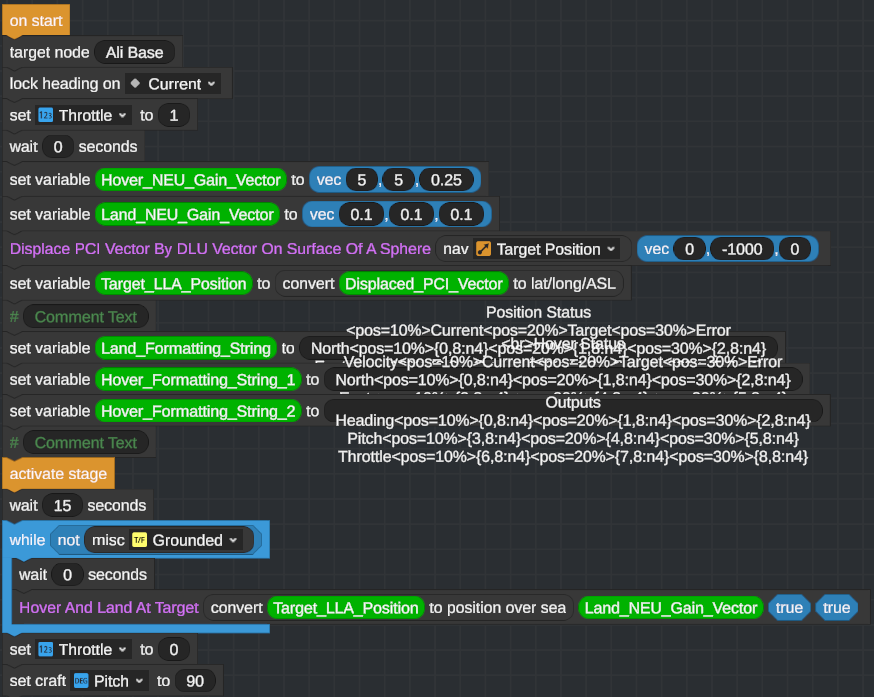Select the Hover_Formatting_String_2 variable pill
874x697 pixels.
point(198,412)
